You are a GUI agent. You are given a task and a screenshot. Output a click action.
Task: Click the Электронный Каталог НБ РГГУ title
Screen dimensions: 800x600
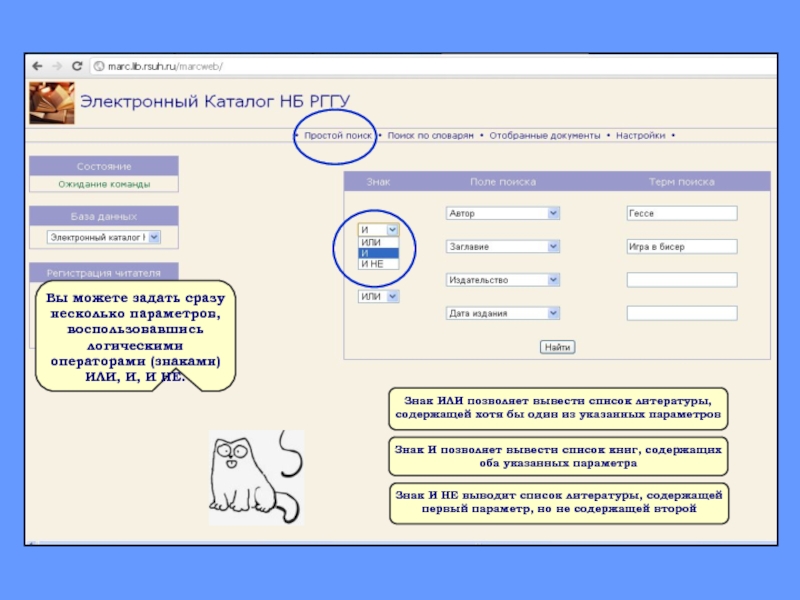tap(215, 101)
